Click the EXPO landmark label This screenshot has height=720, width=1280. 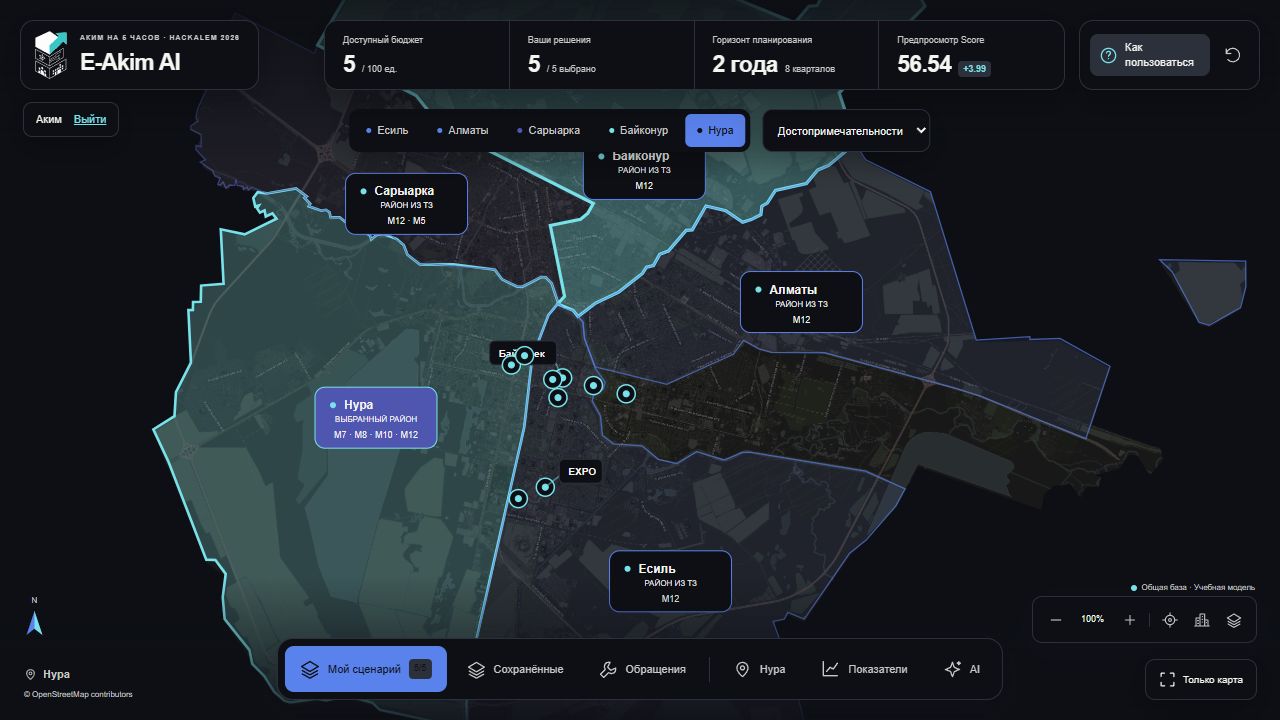click(x=582, y=471)
